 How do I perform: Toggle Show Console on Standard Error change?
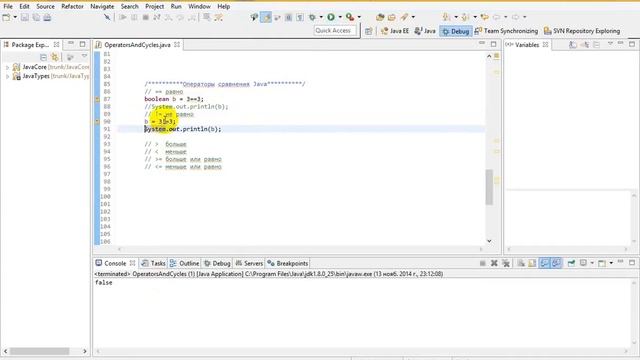pyautogui.click(x=556, y=263)
